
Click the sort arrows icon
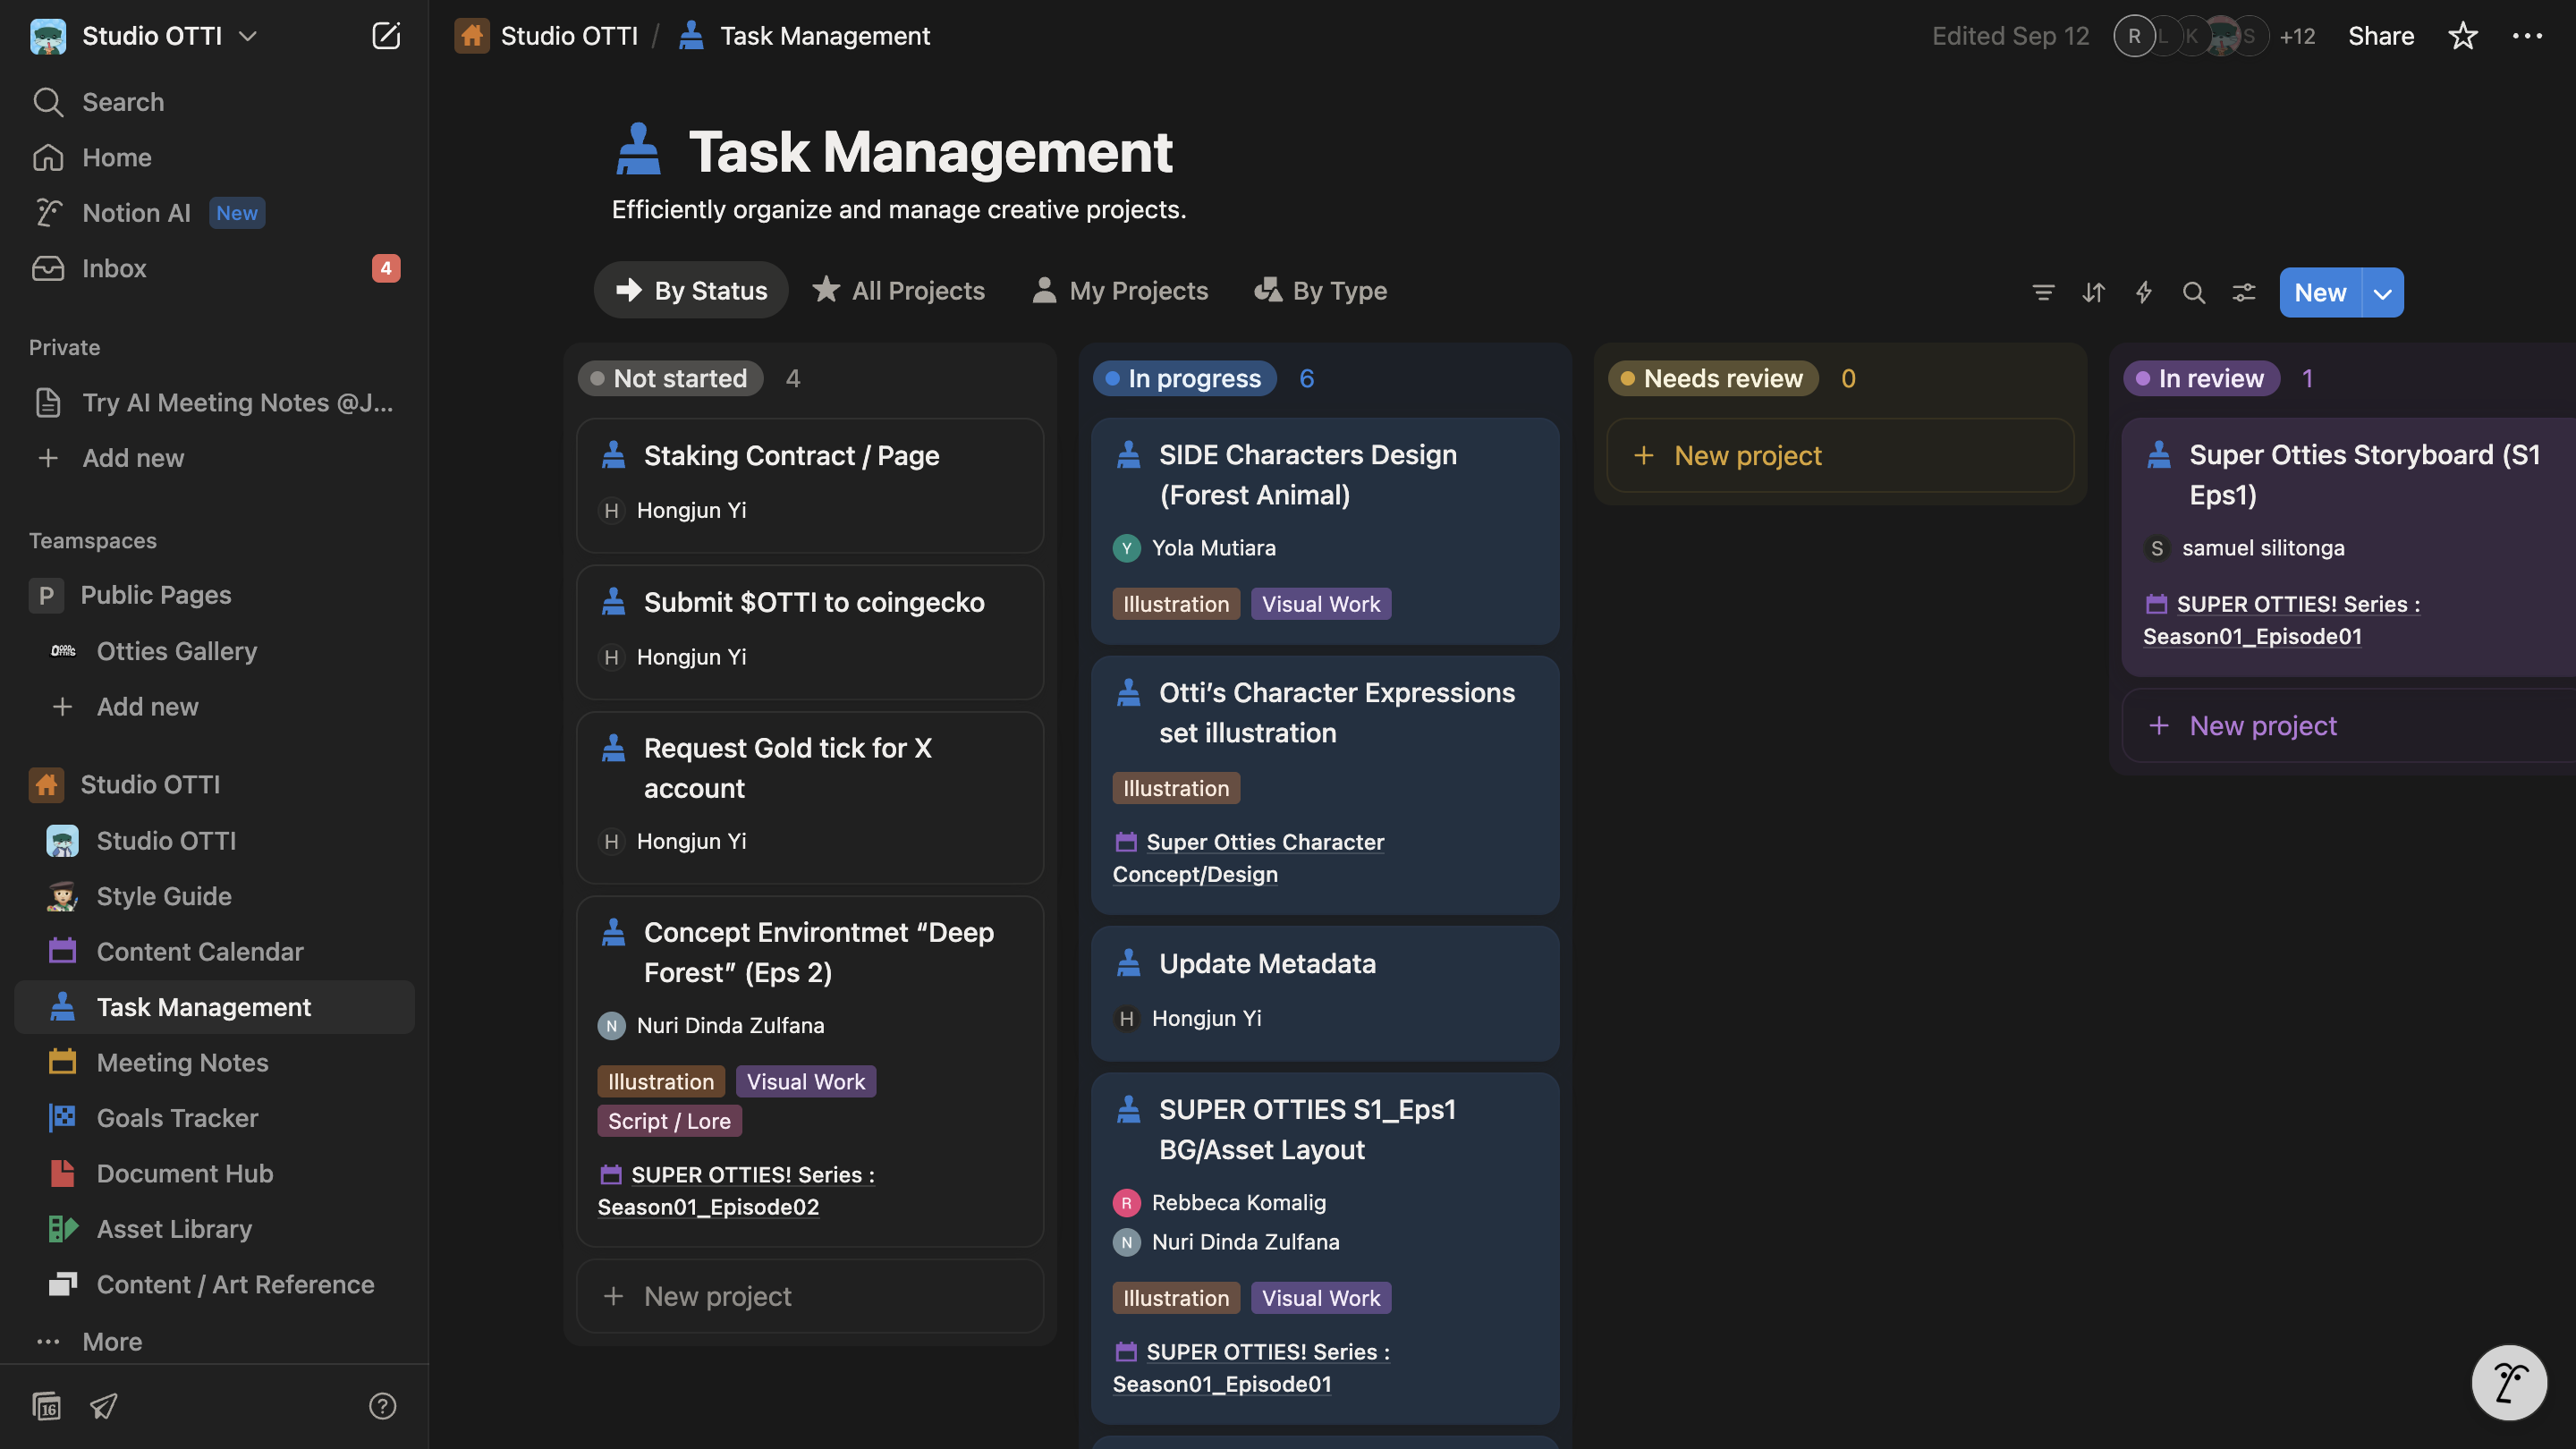click(2093, 292)
